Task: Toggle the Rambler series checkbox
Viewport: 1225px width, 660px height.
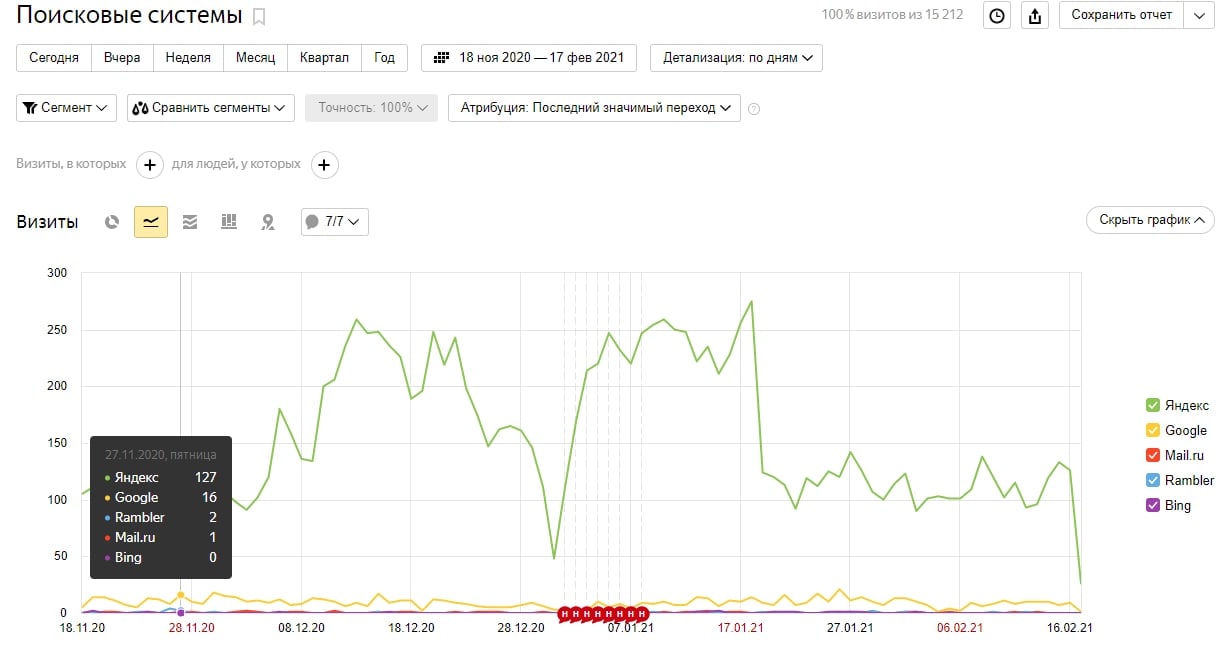Action: (x=1153, y=480)
